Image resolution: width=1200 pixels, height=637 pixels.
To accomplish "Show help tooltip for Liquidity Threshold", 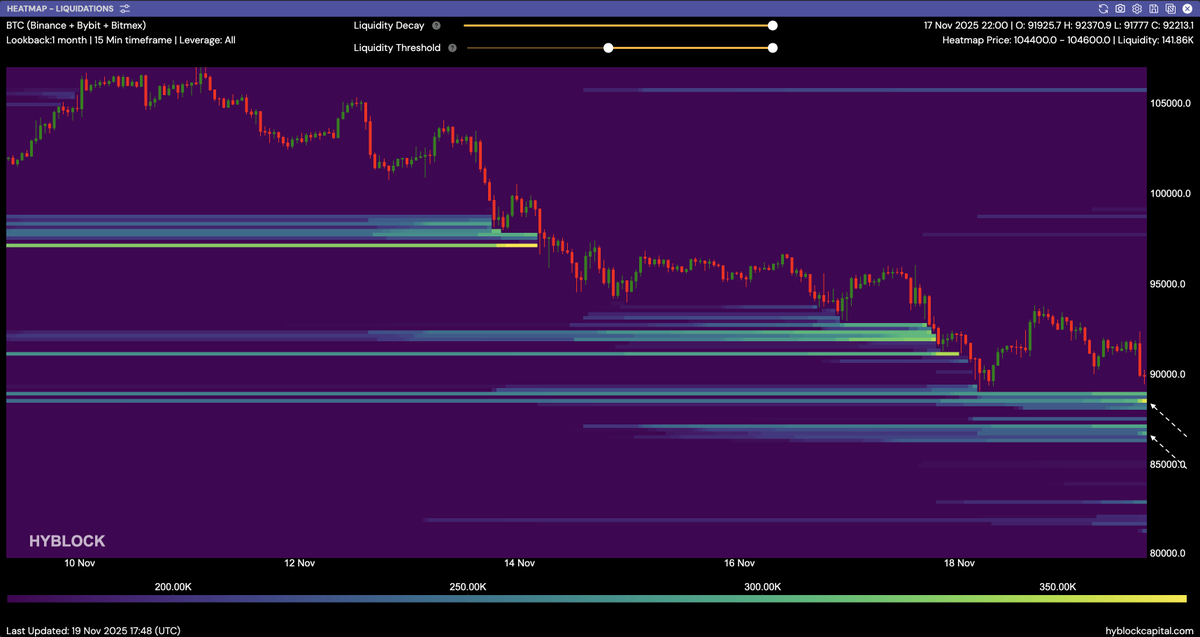I will 452,47.
